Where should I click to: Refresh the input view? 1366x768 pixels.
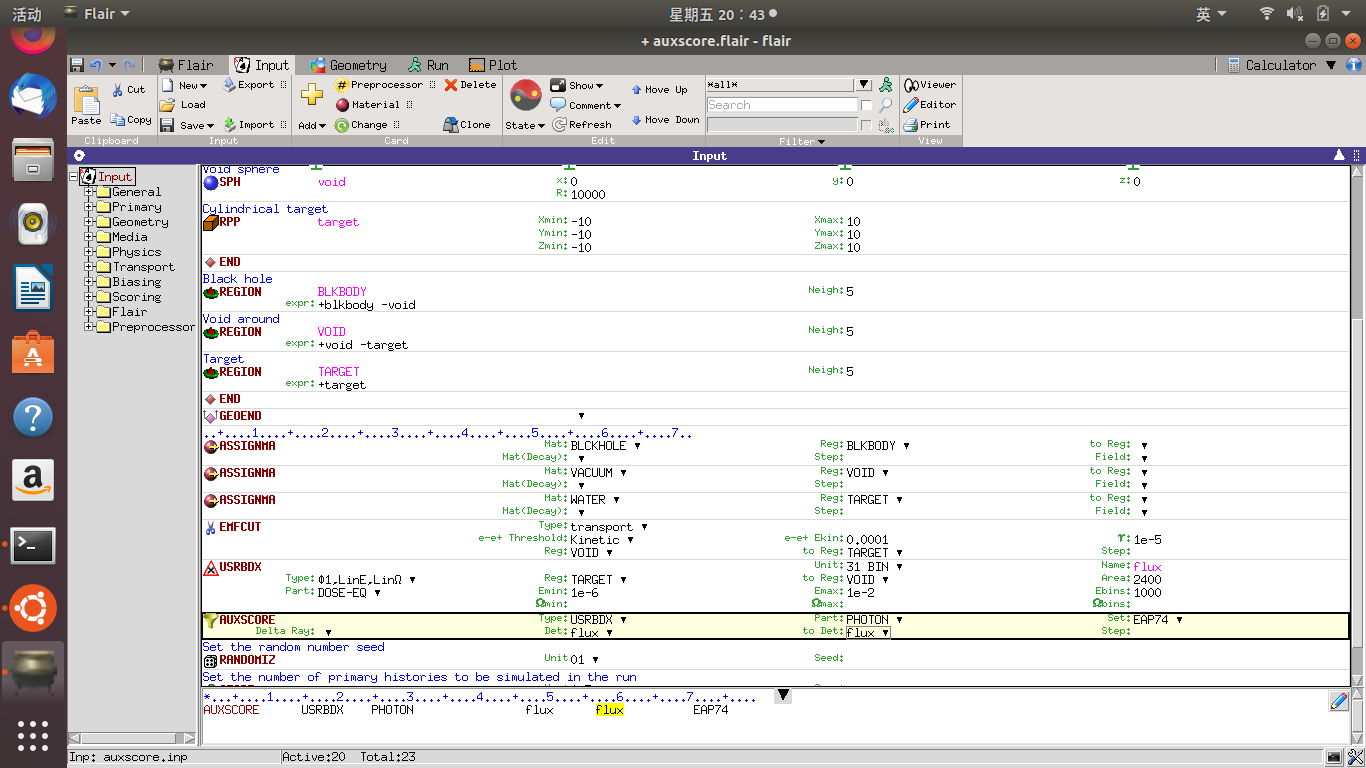tap(581, 125)
